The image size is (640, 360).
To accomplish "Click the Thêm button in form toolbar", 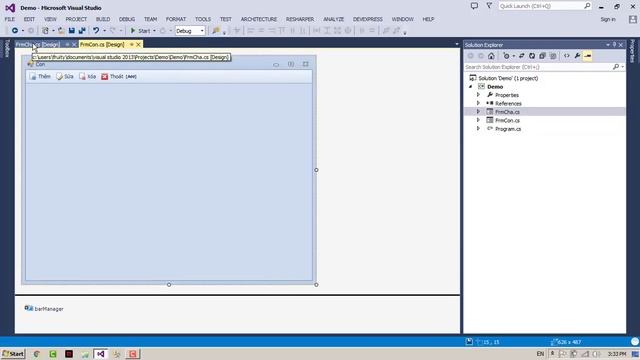I will click(40, 76).
